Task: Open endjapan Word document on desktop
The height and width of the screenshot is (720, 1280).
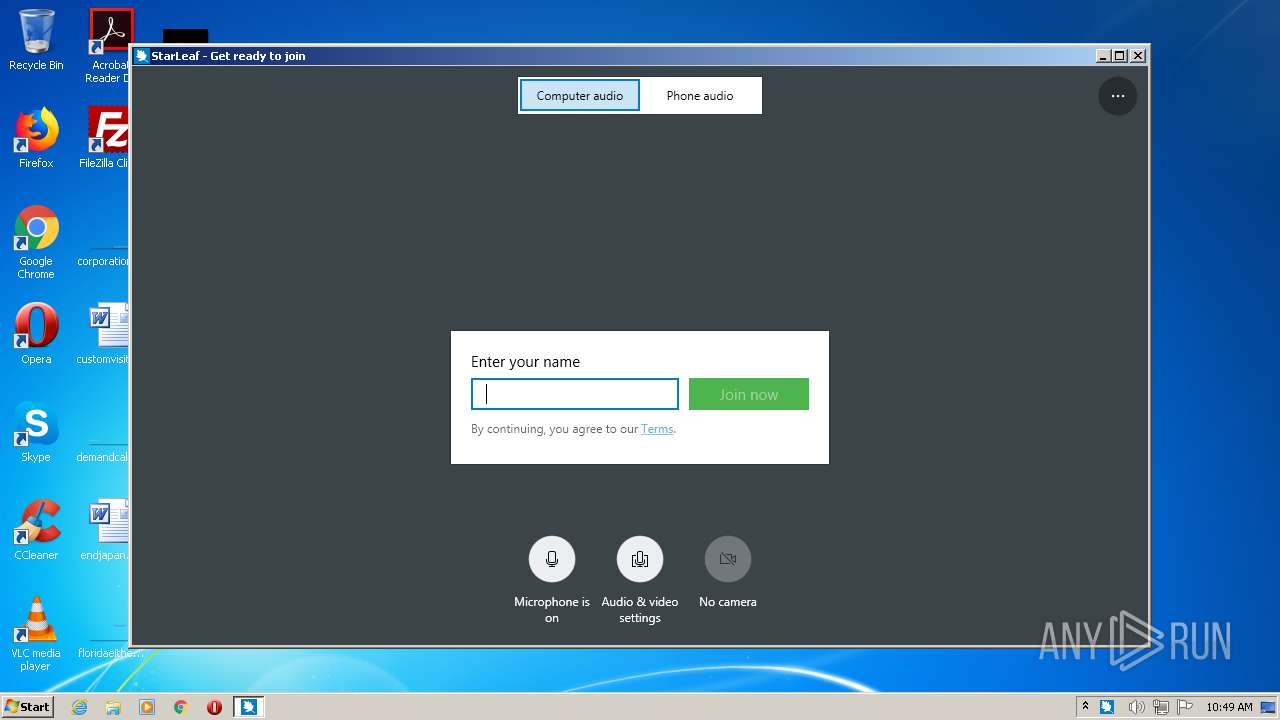Action: click(x=106, y=530)
